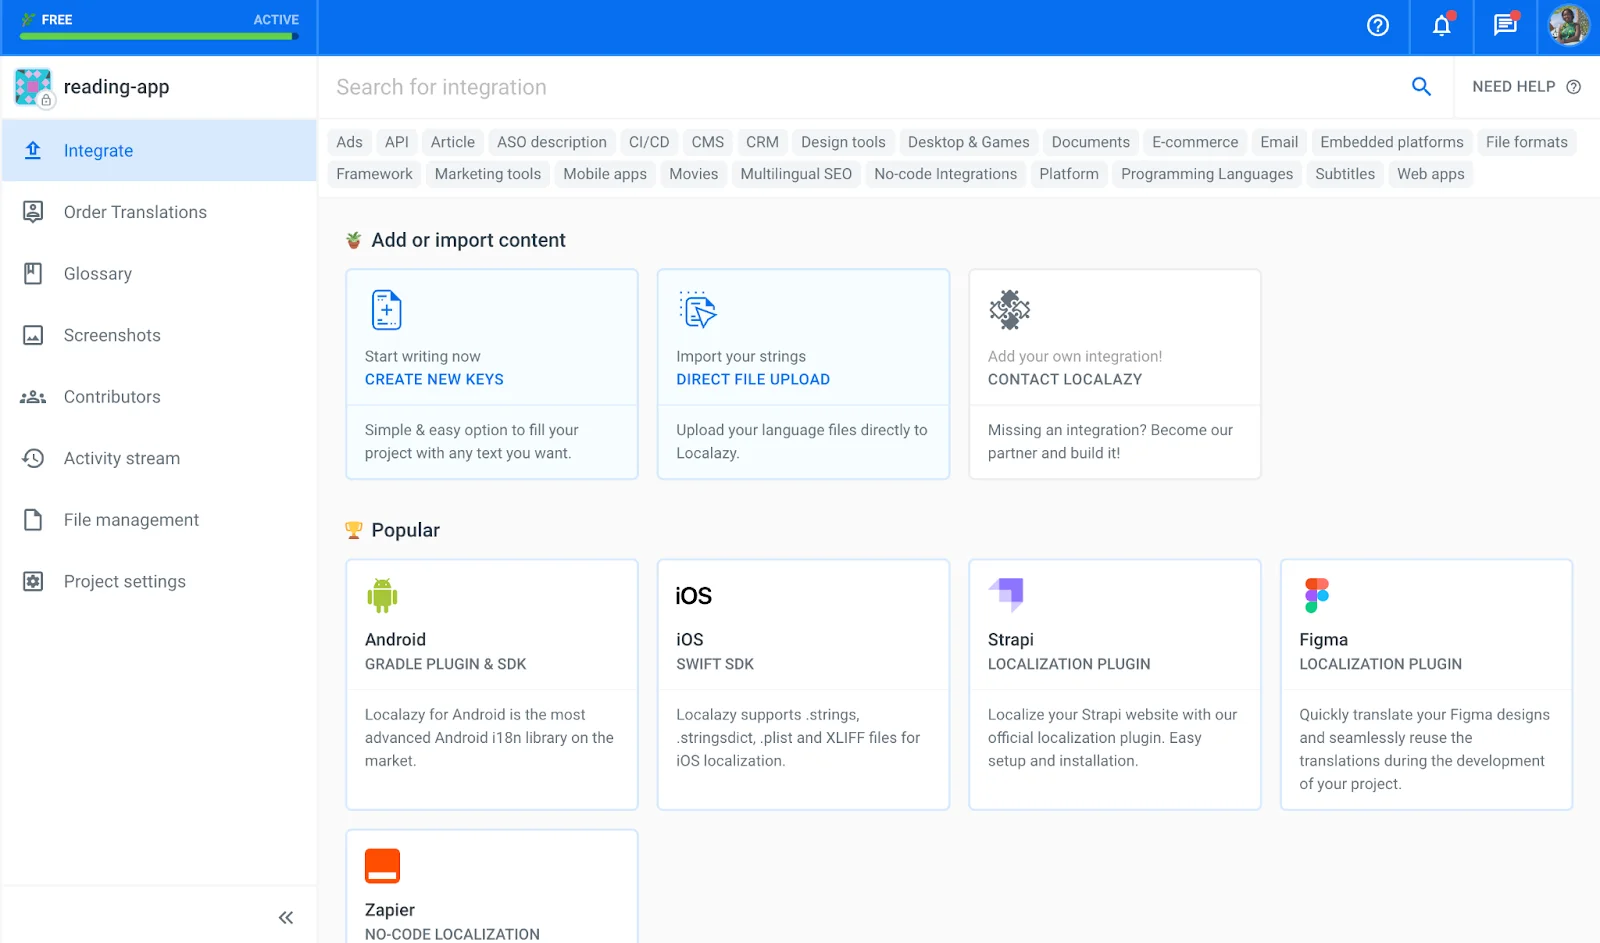Go to Project settings
Screen dimensions: 1600x943
tap(125, 582)
